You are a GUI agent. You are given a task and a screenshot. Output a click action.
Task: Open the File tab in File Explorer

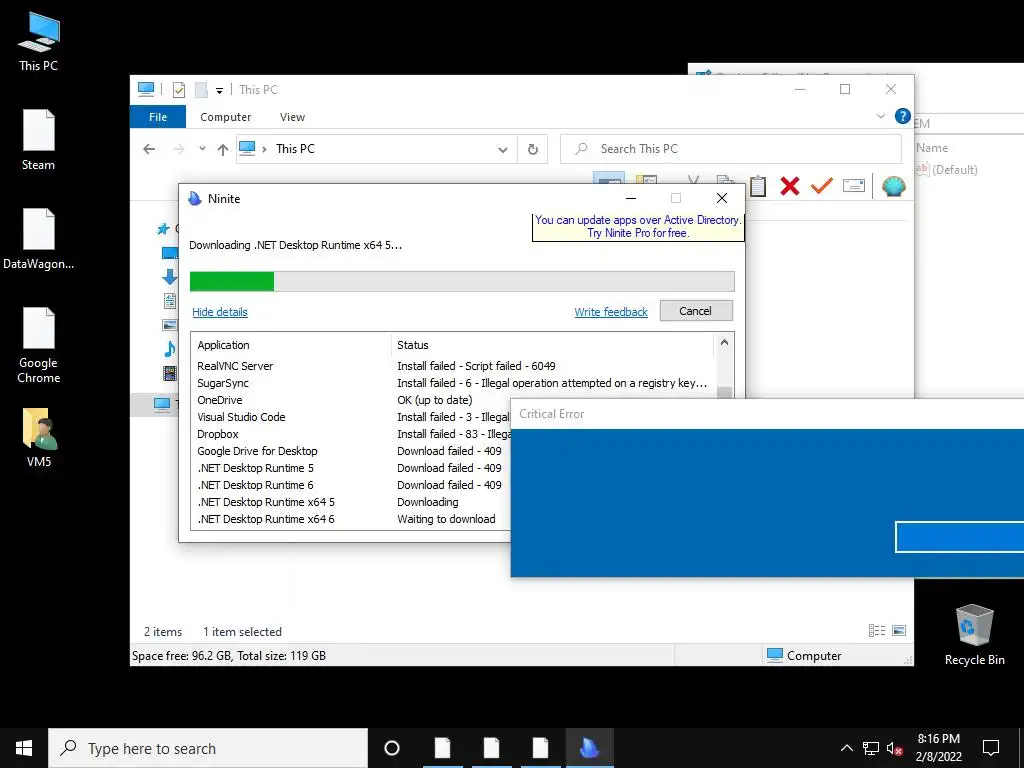[x=158, y=117]
